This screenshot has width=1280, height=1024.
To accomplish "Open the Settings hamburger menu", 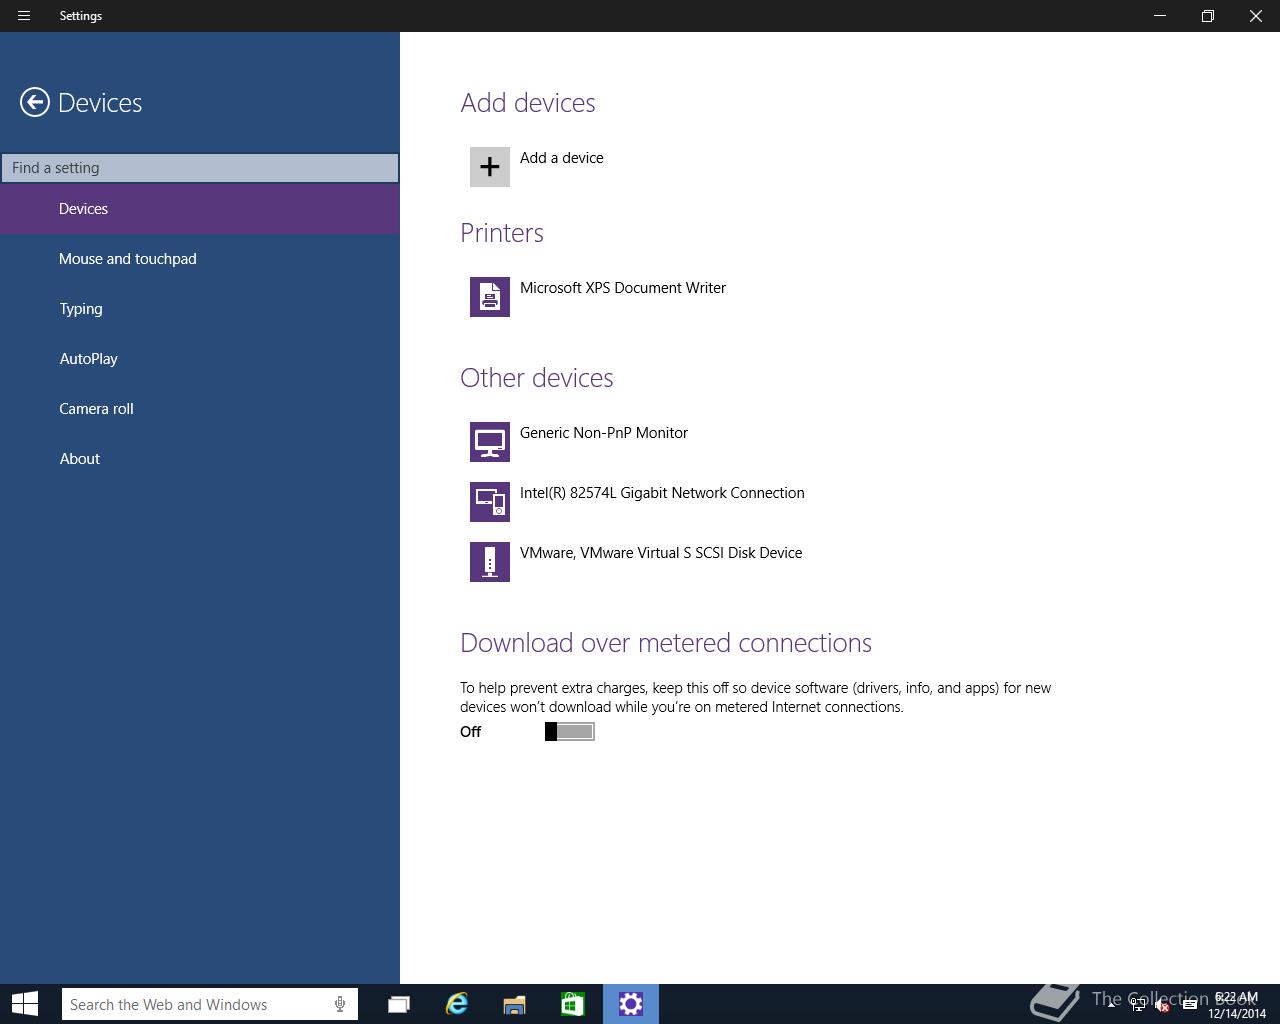I will click(24, 16).
